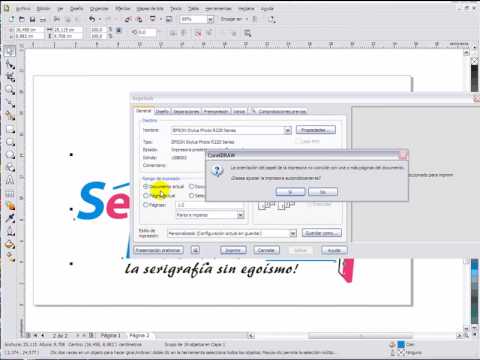Select the Basic Shapes tool in the toolbox
This screenshot has height=360, width=480.
(10, 168)
